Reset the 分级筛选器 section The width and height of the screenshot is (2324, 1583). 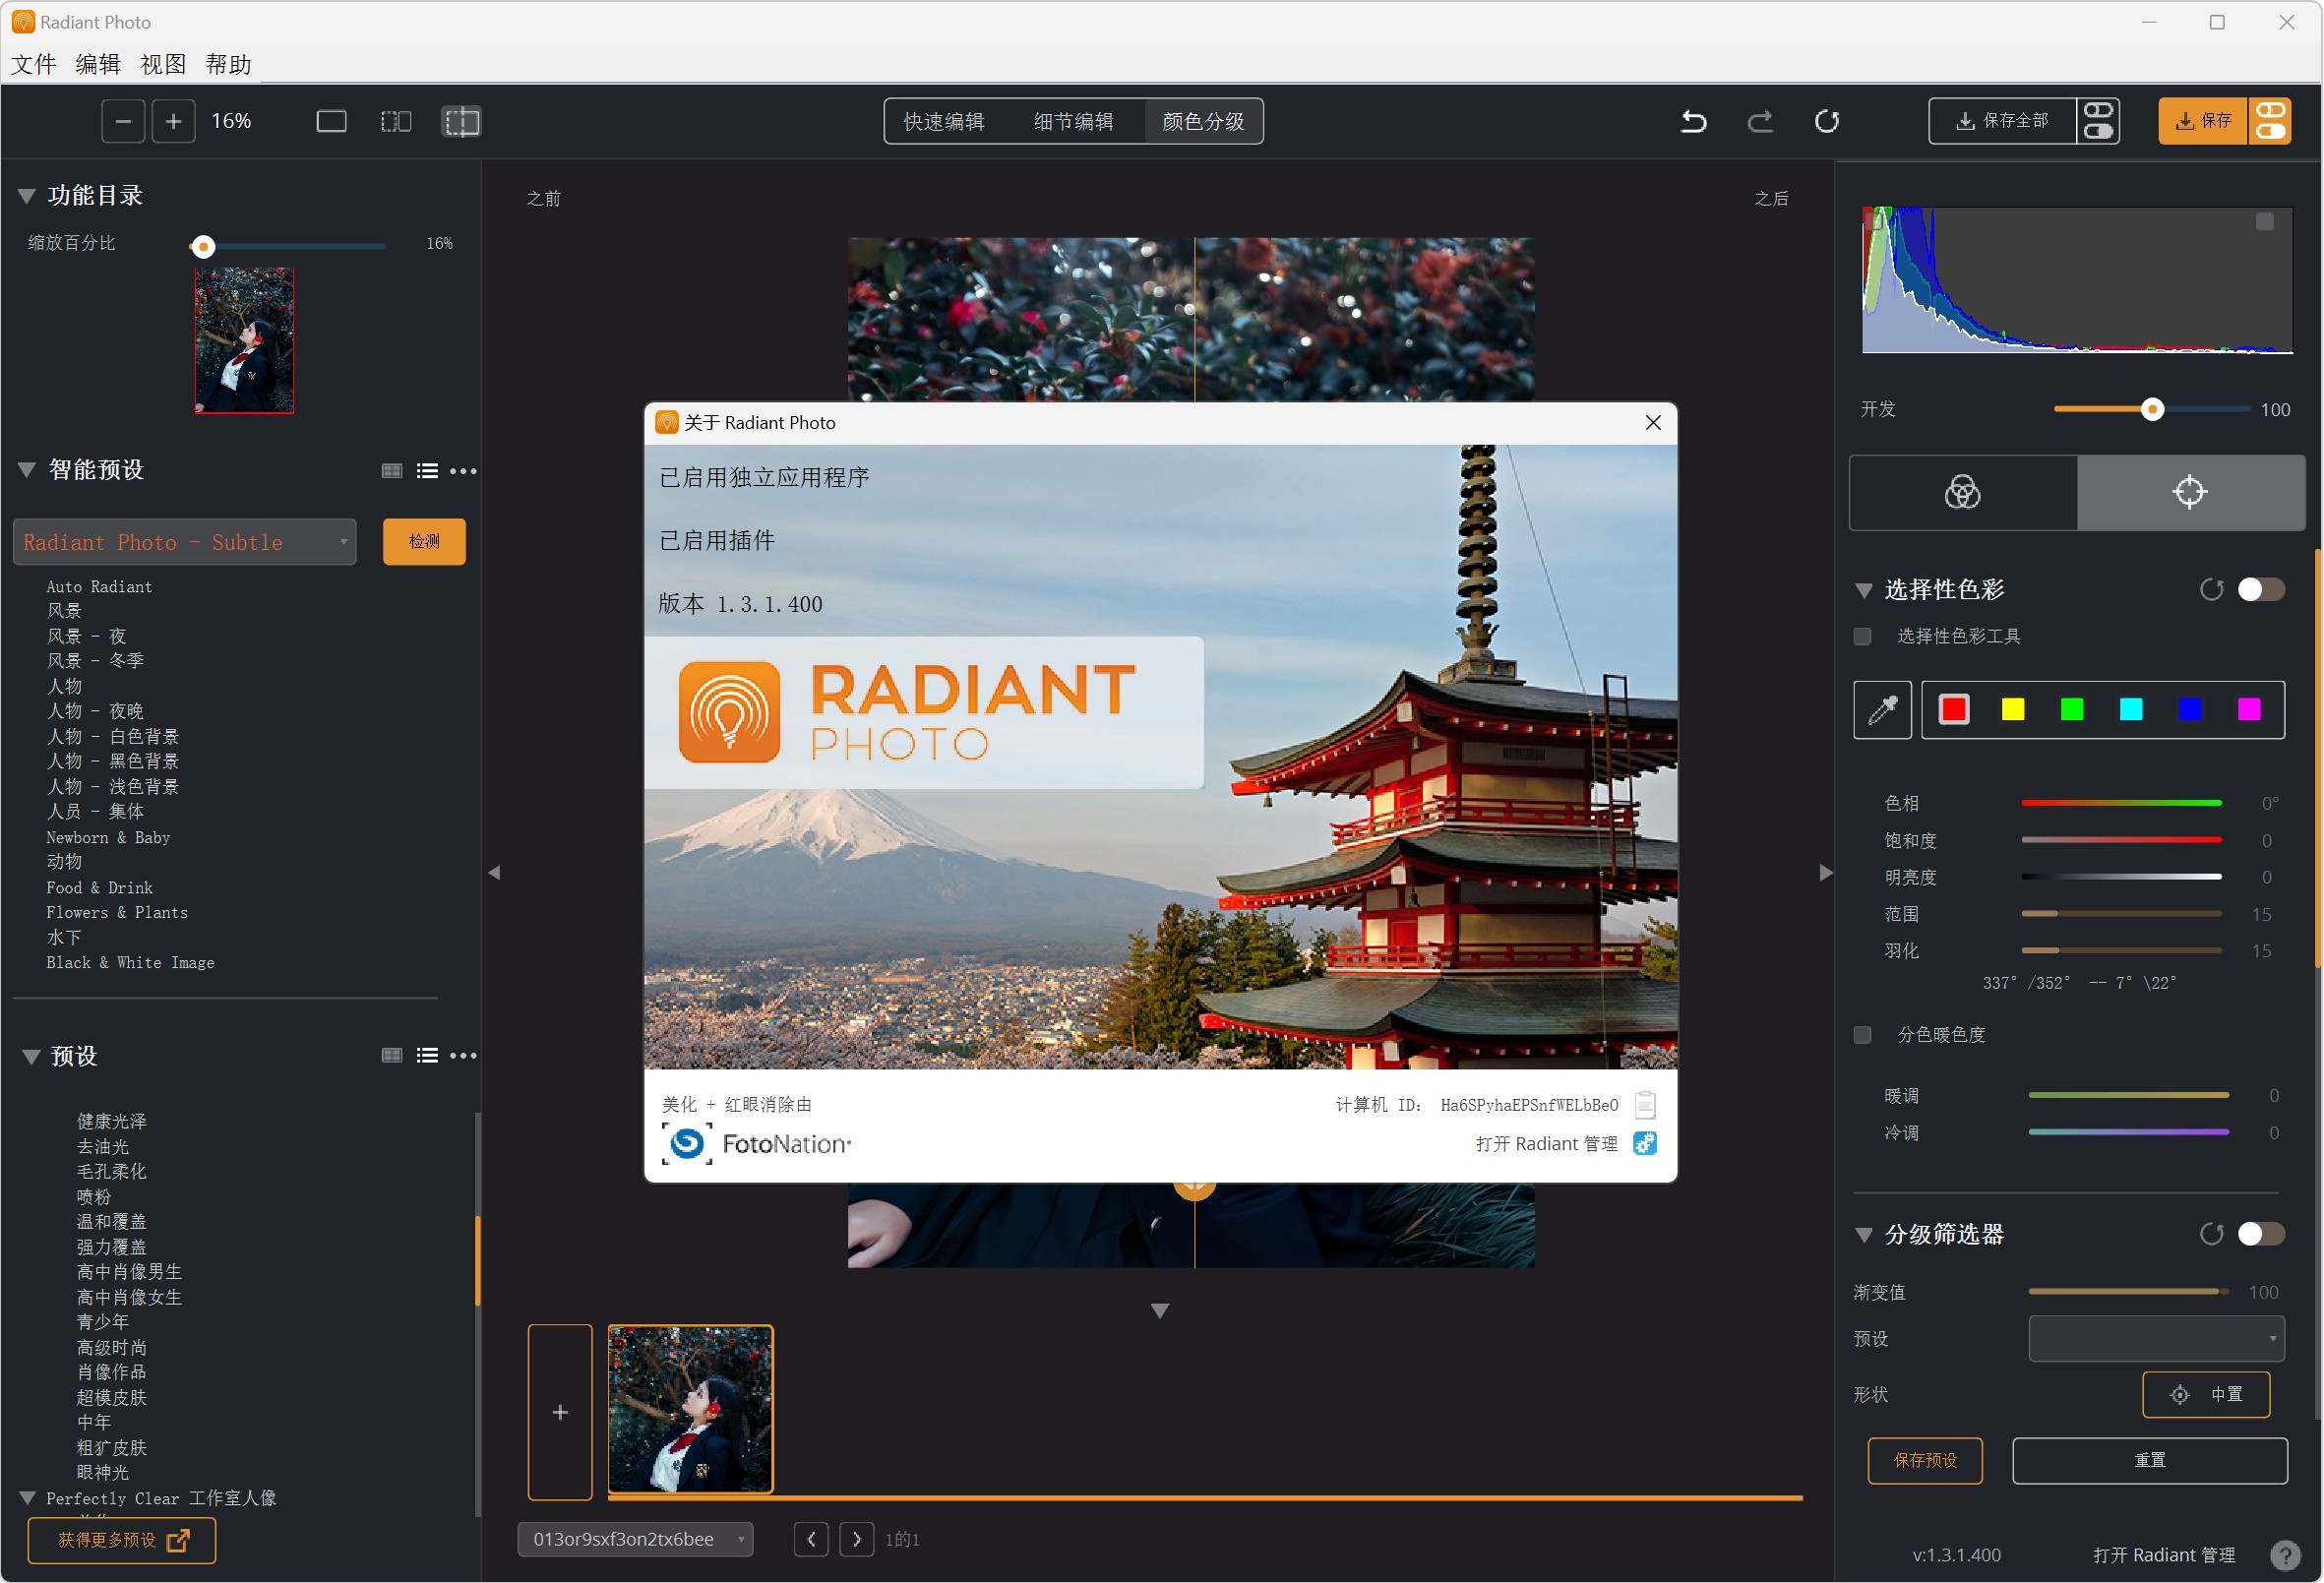pos(2212,1234)
